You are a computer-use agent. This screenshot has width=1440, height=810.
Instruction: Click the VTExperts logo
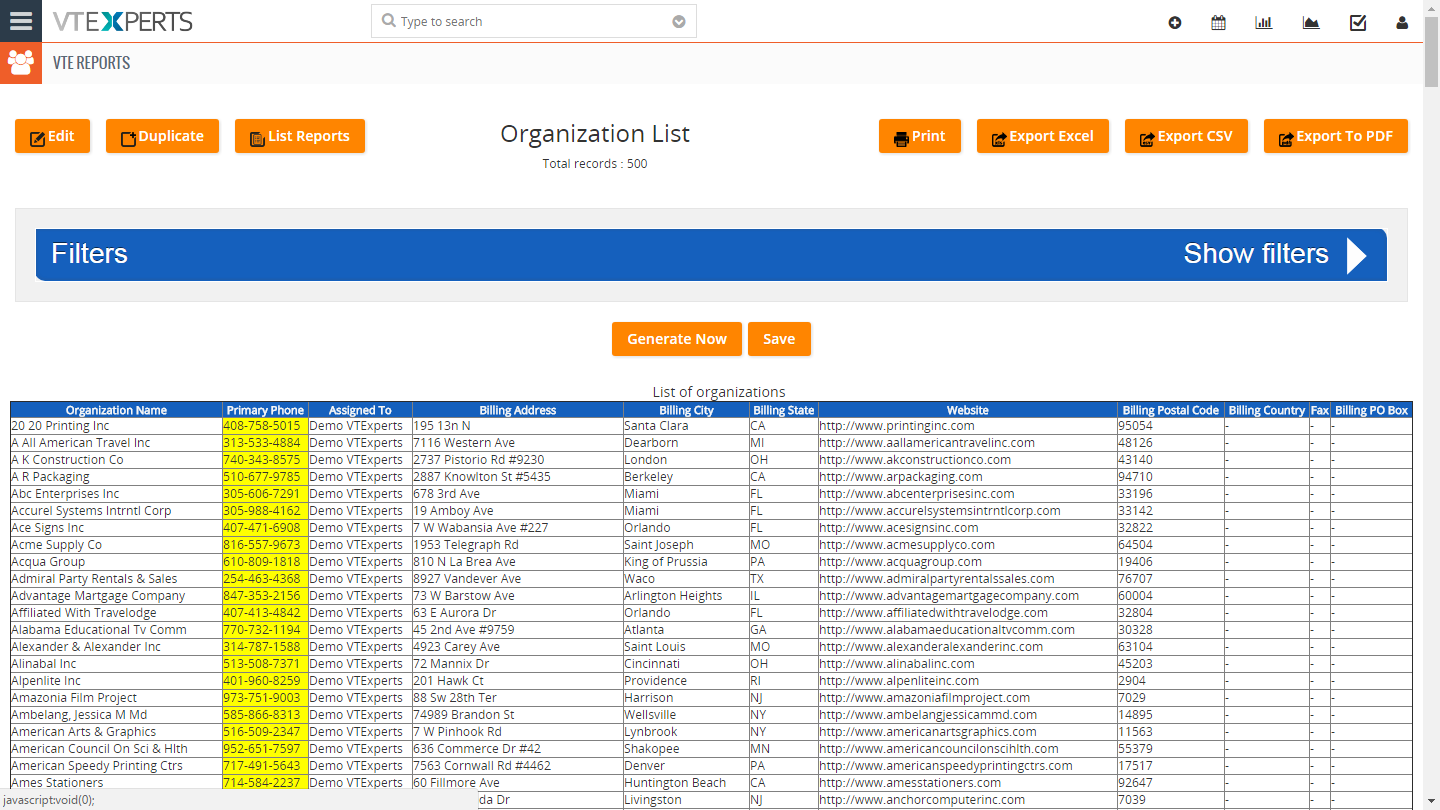pos(122,21)
